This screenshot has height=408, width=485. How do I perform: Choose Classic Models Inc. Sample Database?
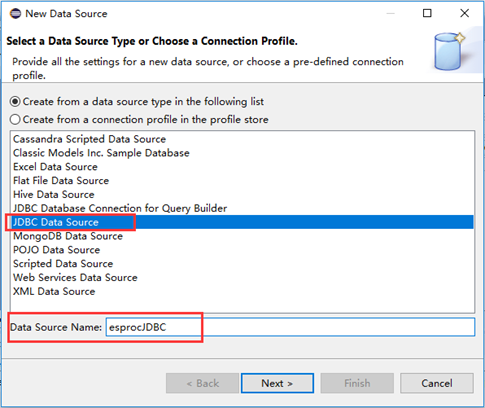(242, 153)
